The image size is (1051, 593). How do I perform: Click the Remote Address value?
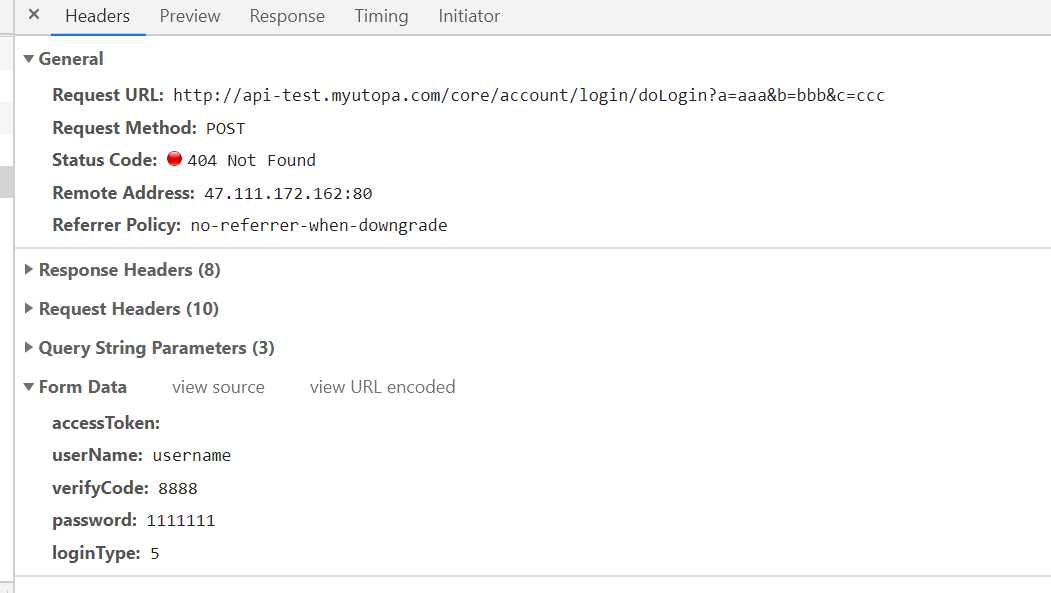(x=288, y=194)
